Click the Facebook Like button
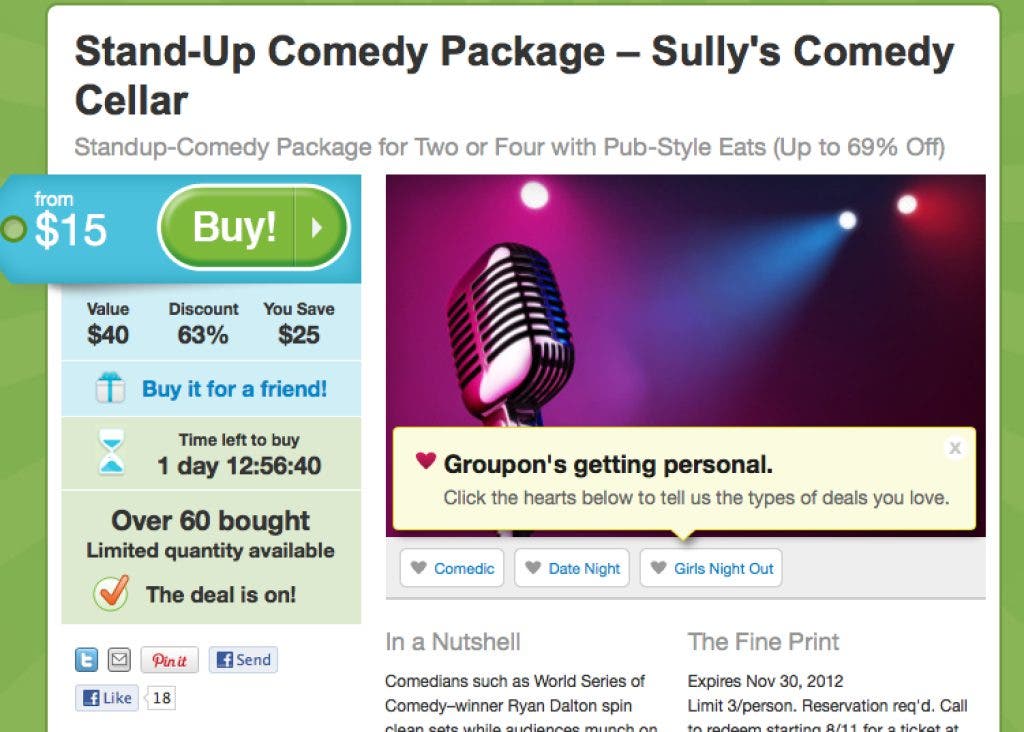The height and width of the screenshot is (732, 1024). 107,698
